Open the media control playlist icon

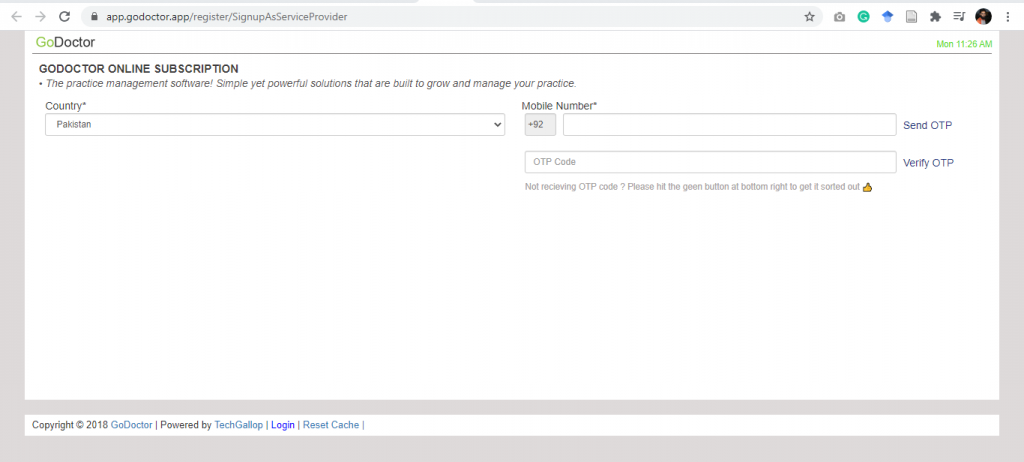(959, 17)
